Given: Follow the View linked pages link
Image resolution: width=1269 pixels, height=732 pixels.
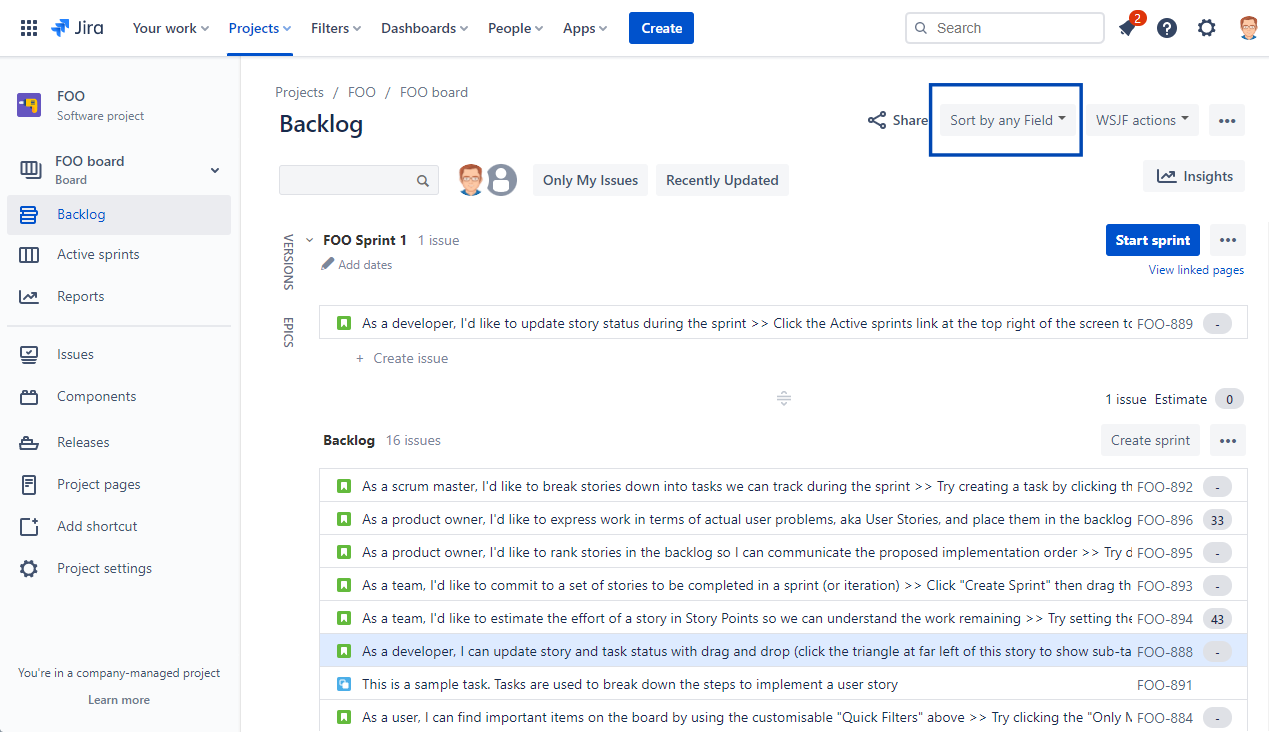Looking at the screenshot, I should [1196, 270].
